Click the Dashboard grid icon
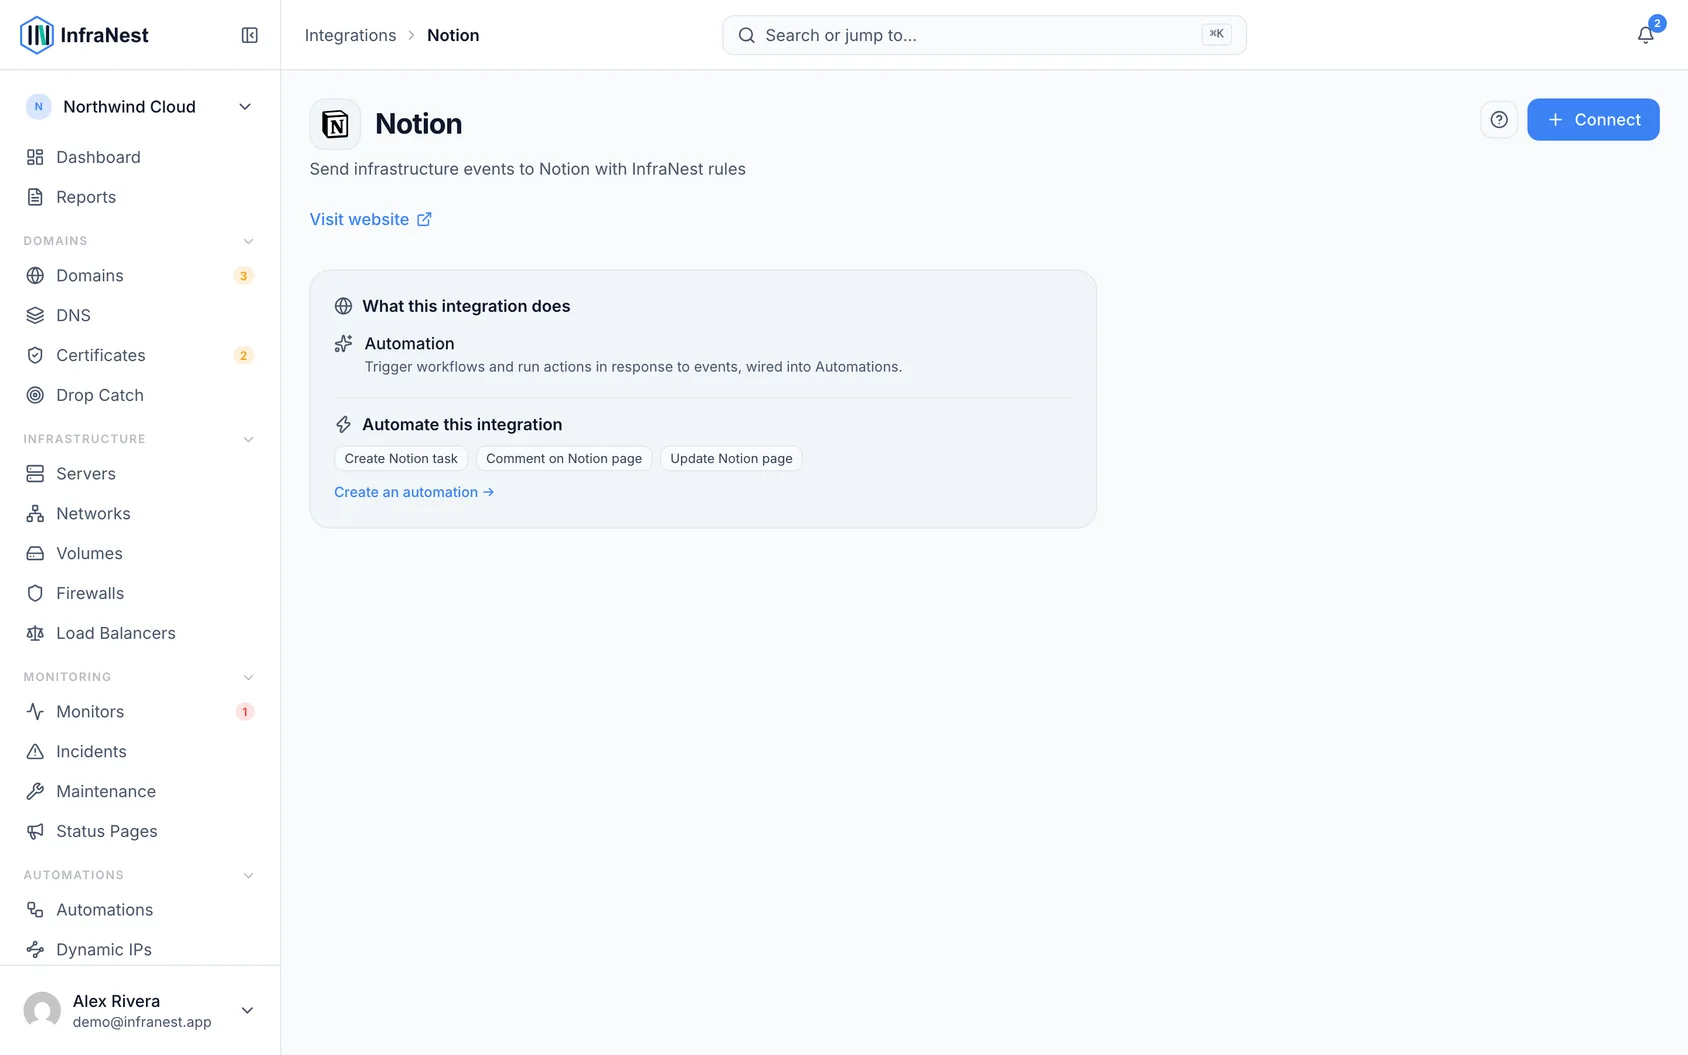The width and height of the screenshot is (1688, 1055). click(35, 157)
